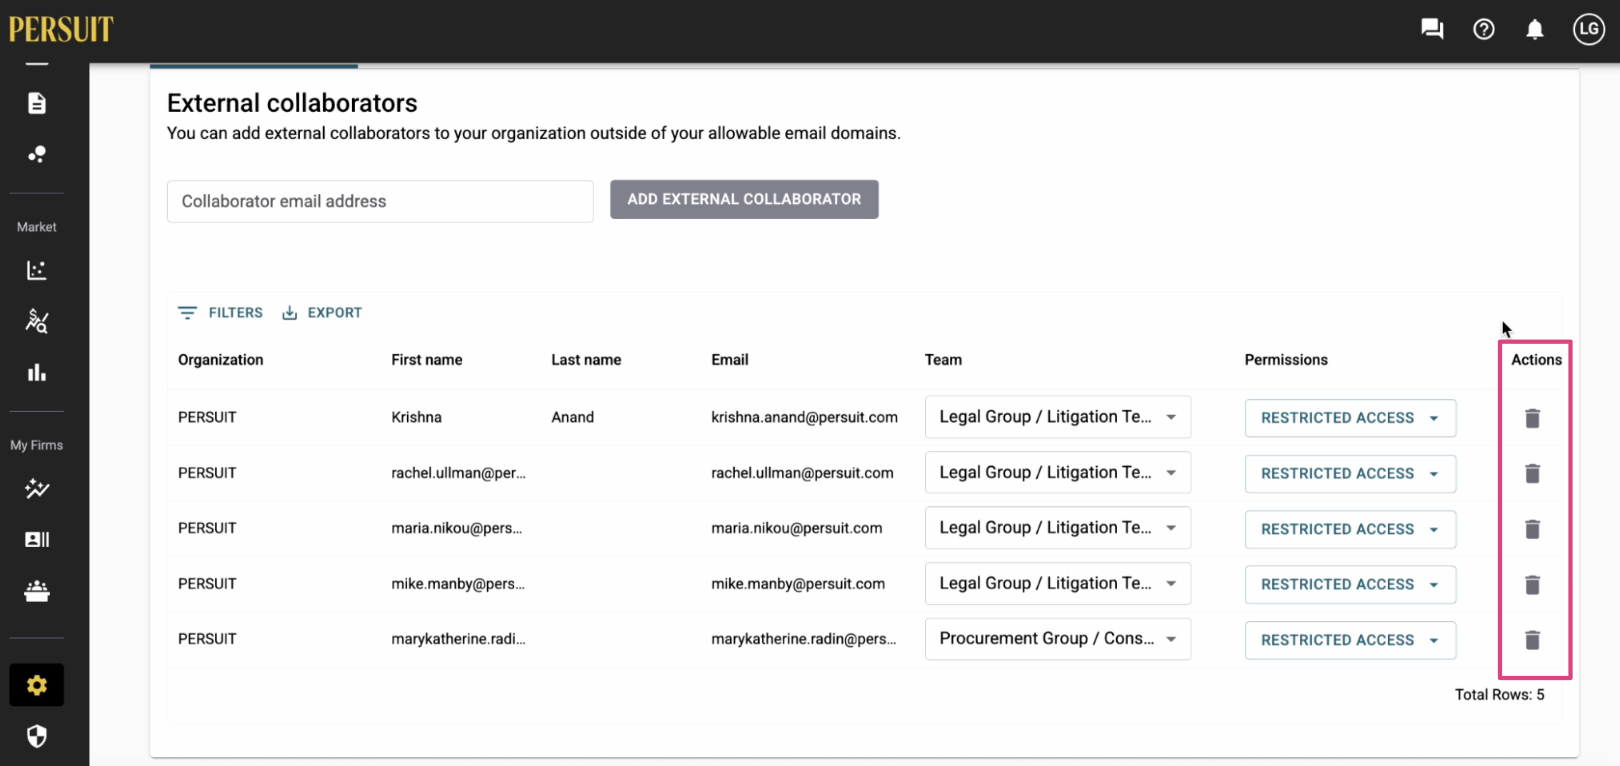Open the settings gear in sidebar
The height and width of the screenshot is (766, 1620).
click(37, 685)
